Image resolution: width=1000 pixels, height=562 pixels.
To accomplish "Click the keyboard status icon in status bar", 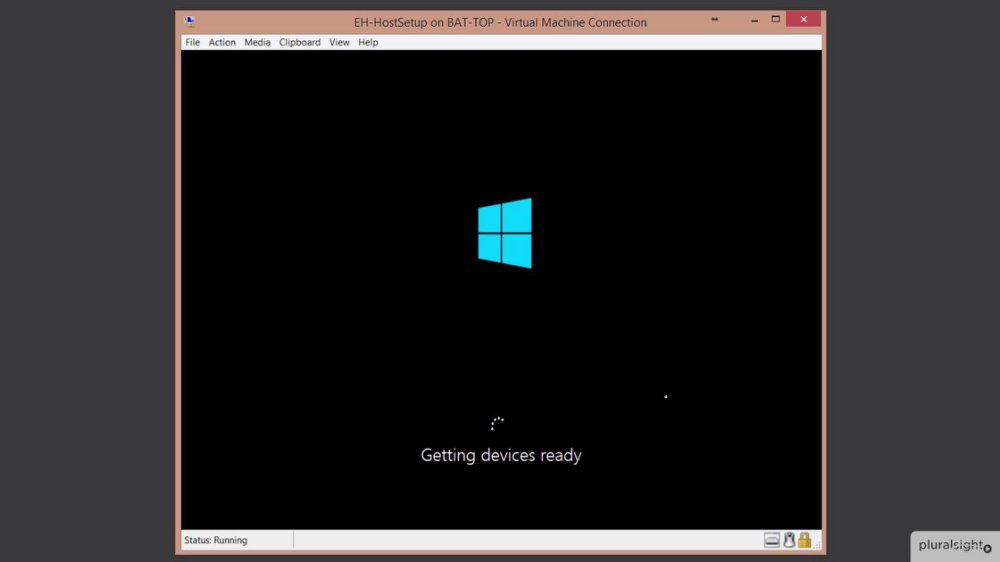I will pyautogui.click(x=772, y=540).
